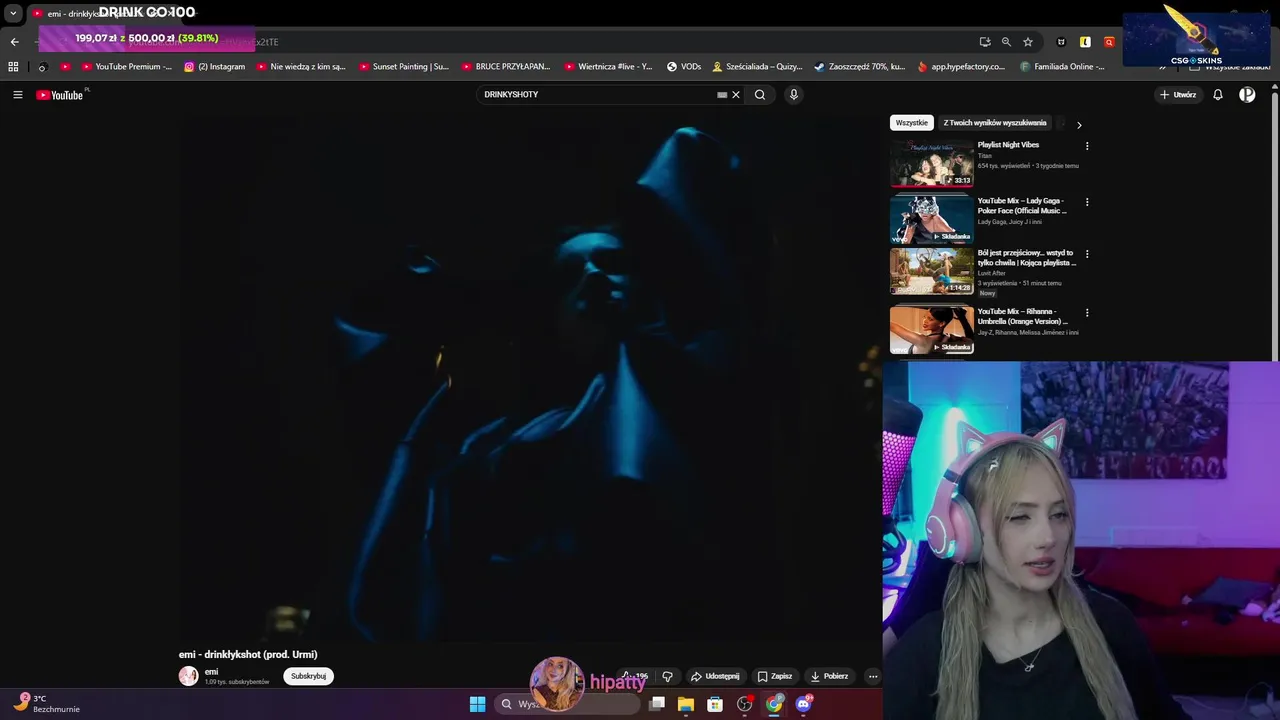Open the app.hypefactory.co bookmark
Screen dimensions: 1280x720
pos(961,67)
